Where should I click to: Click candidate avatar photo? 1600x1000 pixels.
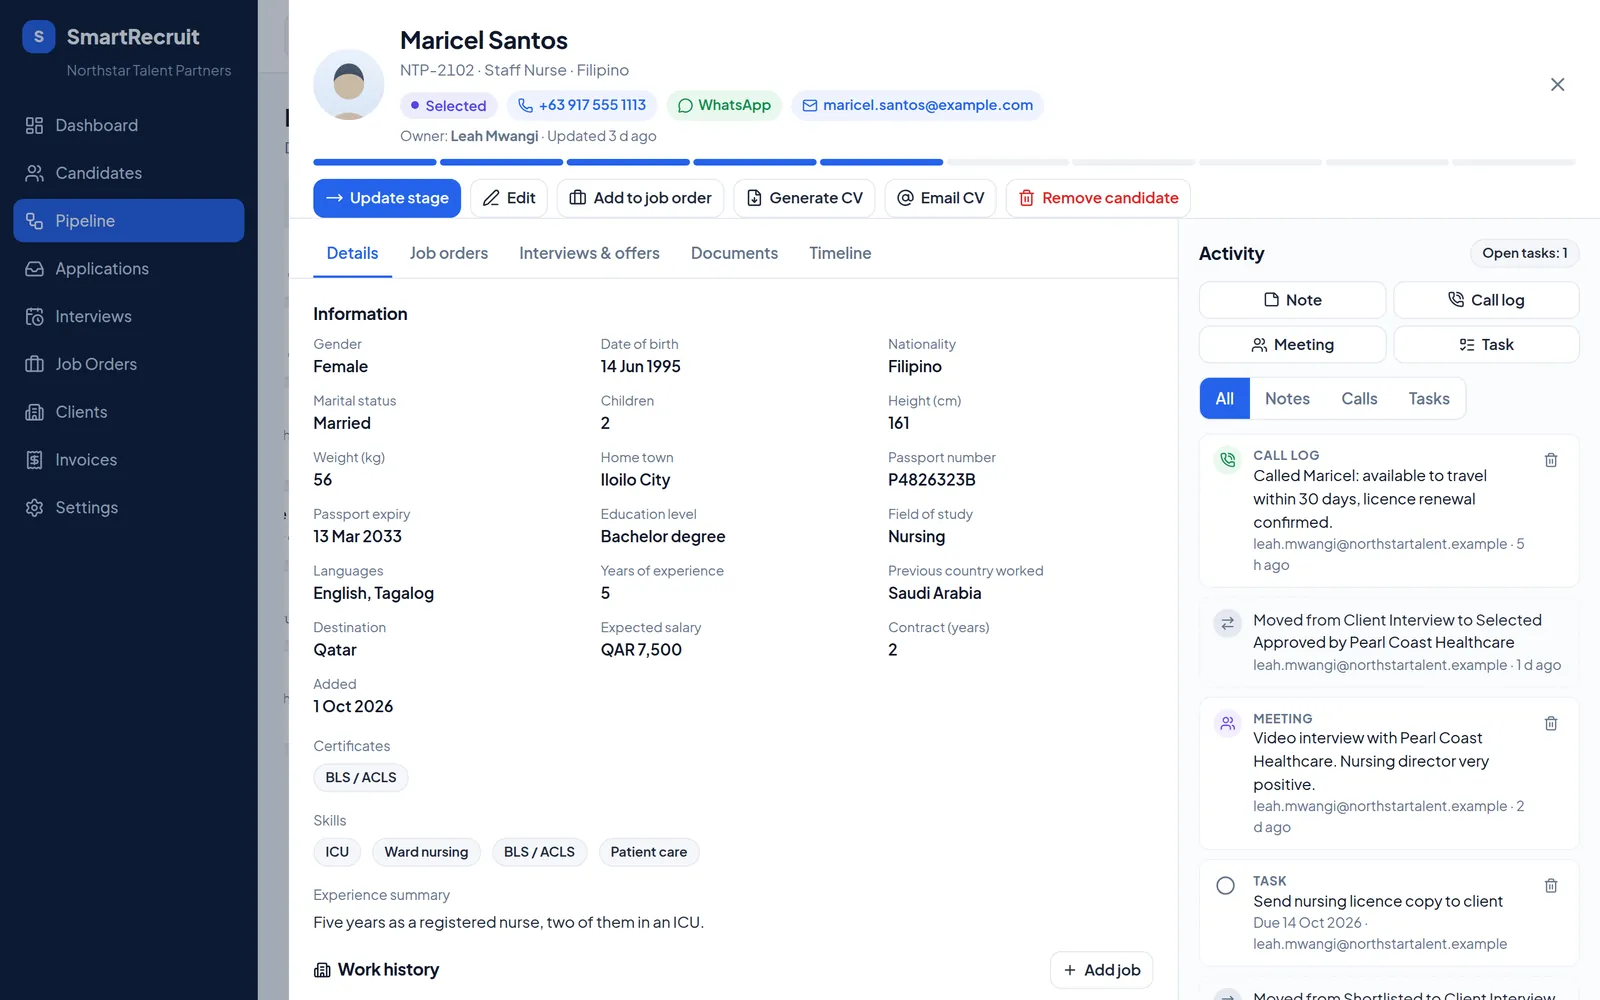click(x=349, y=85)
